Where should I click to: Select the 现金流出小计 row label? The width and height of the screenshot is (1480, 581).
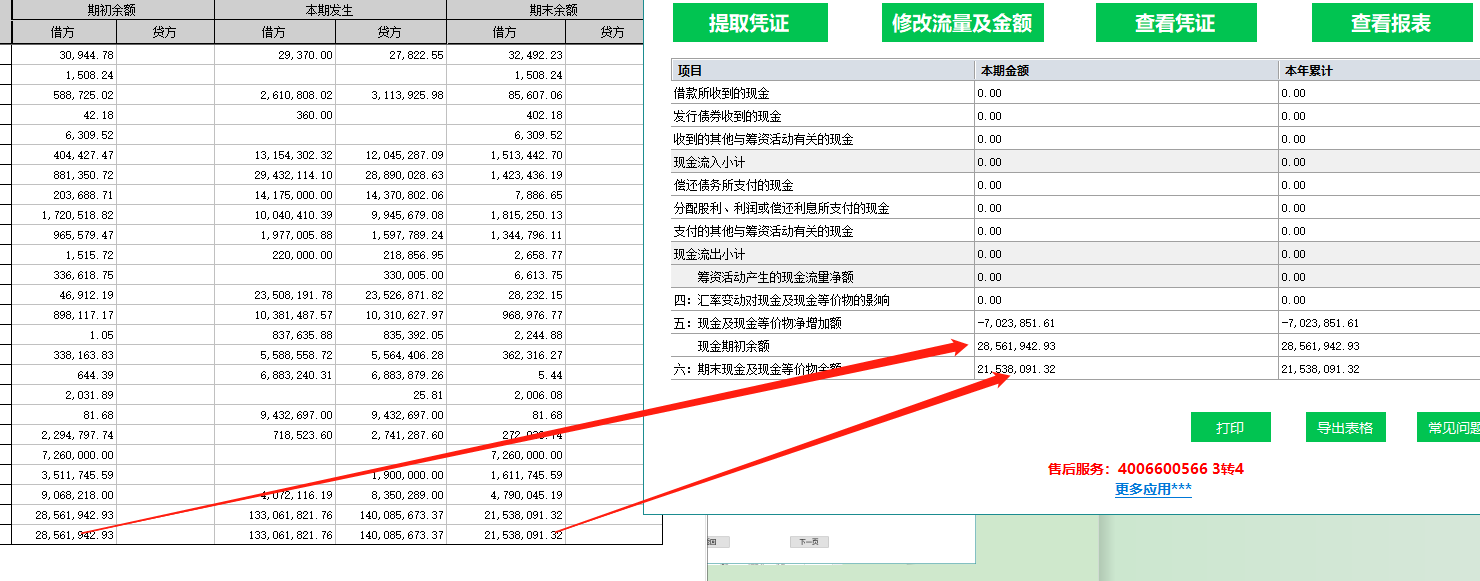point(711,254)
